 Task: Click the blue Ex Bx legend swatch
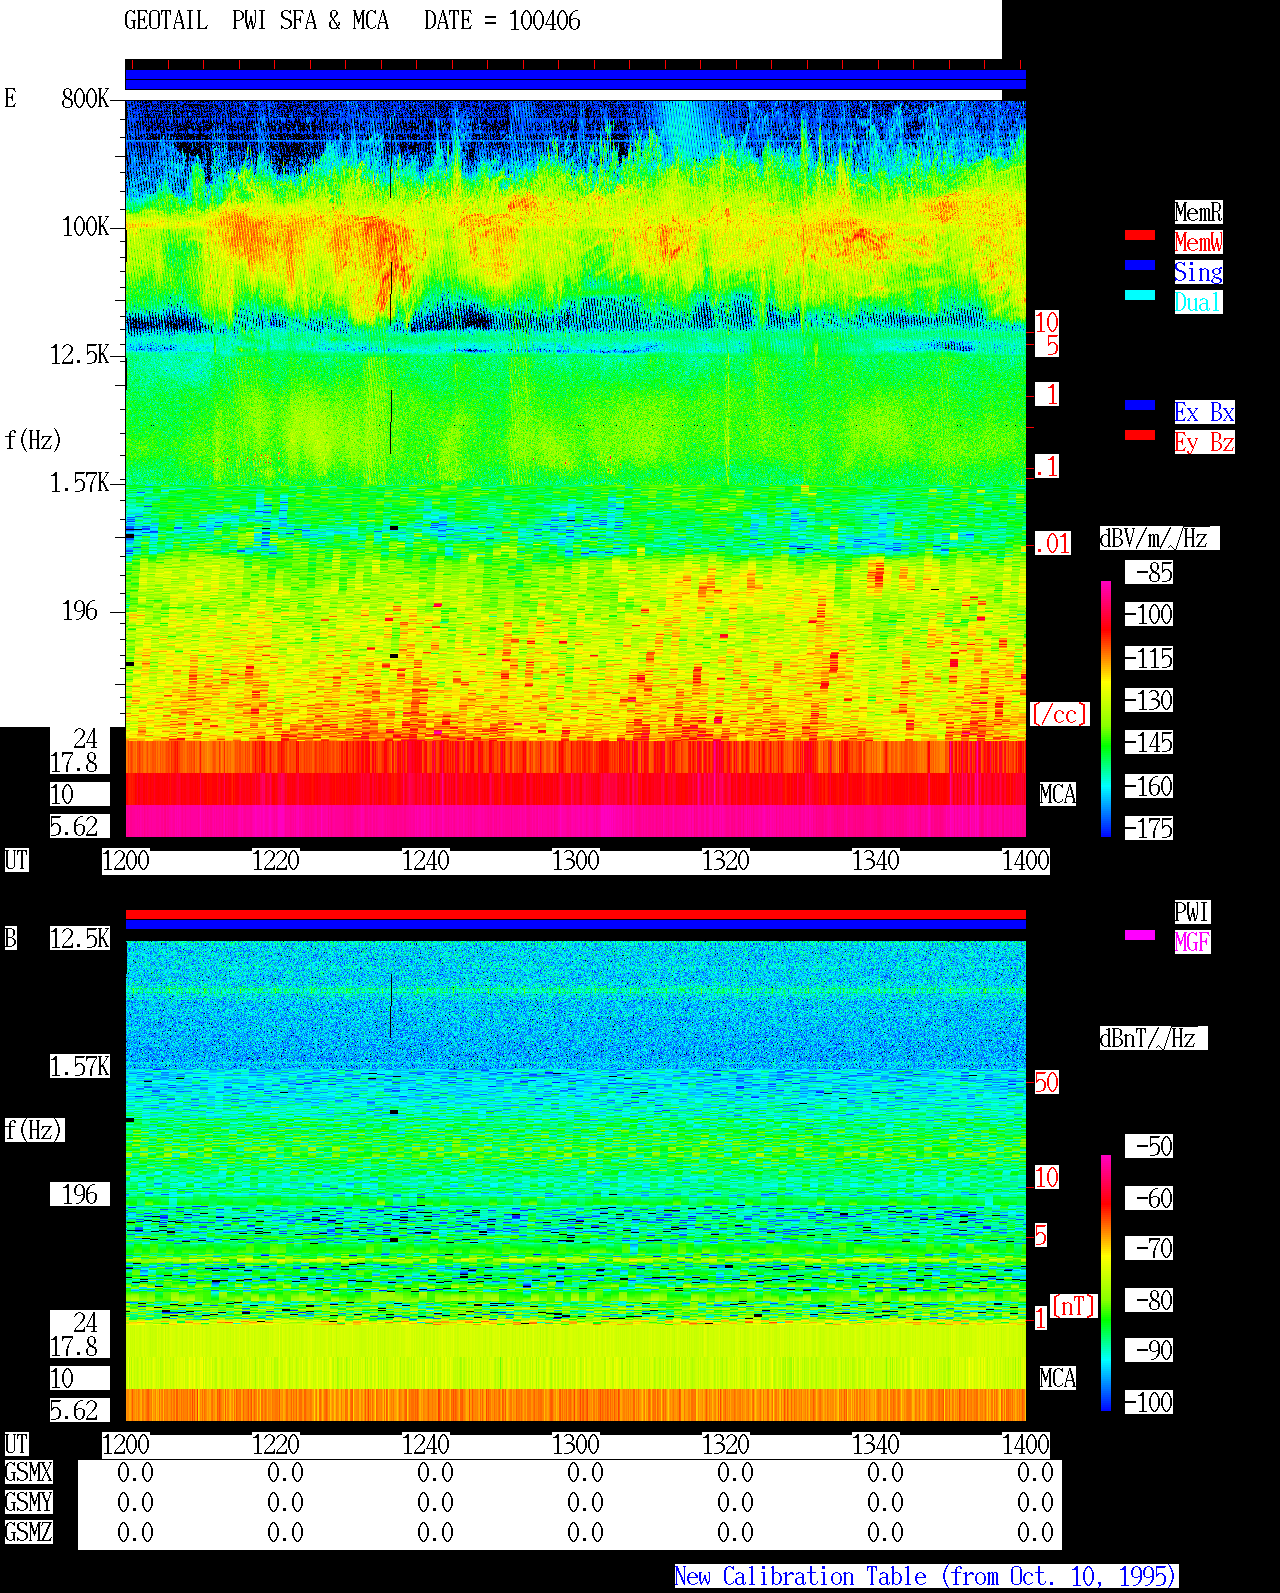coord(1140,405)
